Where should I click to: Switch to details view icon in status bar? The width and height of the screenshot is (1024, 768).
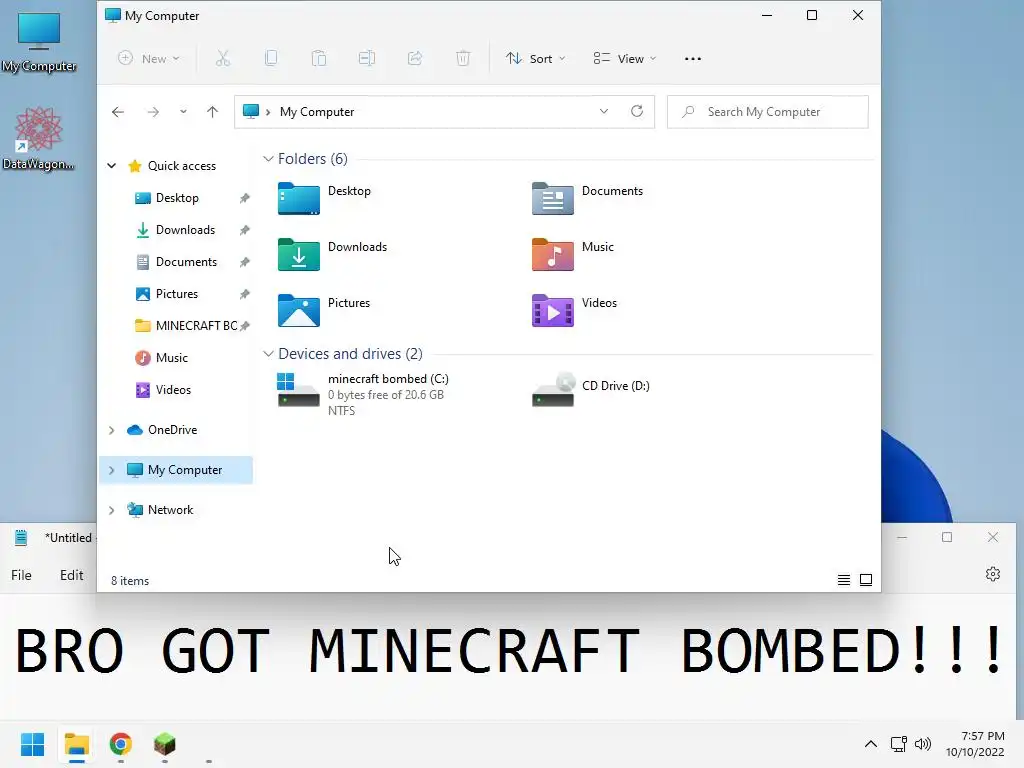tap(844, 580)
